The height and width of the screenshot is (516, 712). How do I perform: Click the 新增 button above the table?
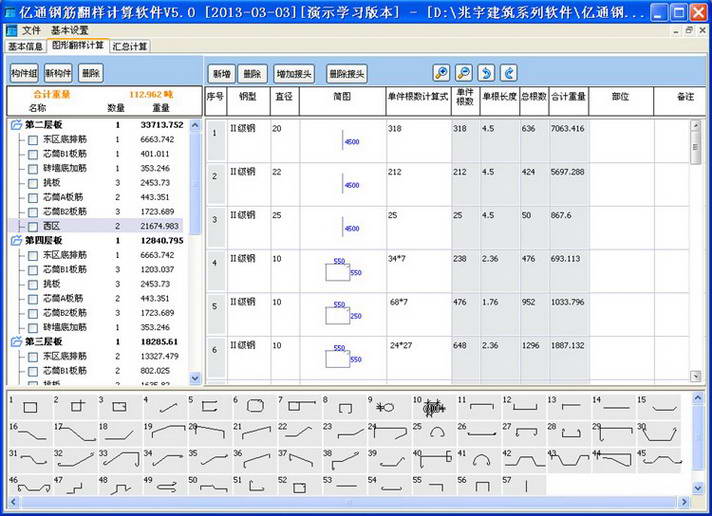222,74
